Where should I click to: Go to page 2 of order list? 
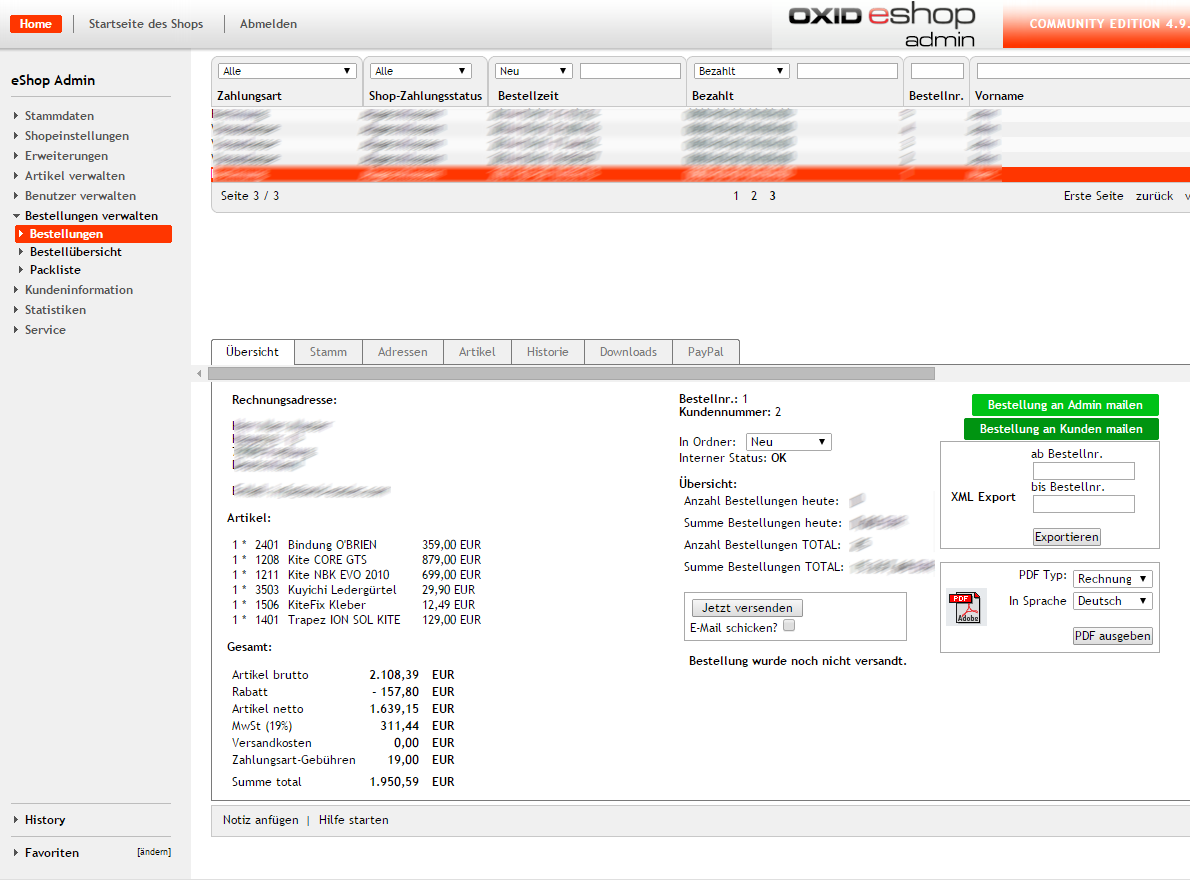754,196
